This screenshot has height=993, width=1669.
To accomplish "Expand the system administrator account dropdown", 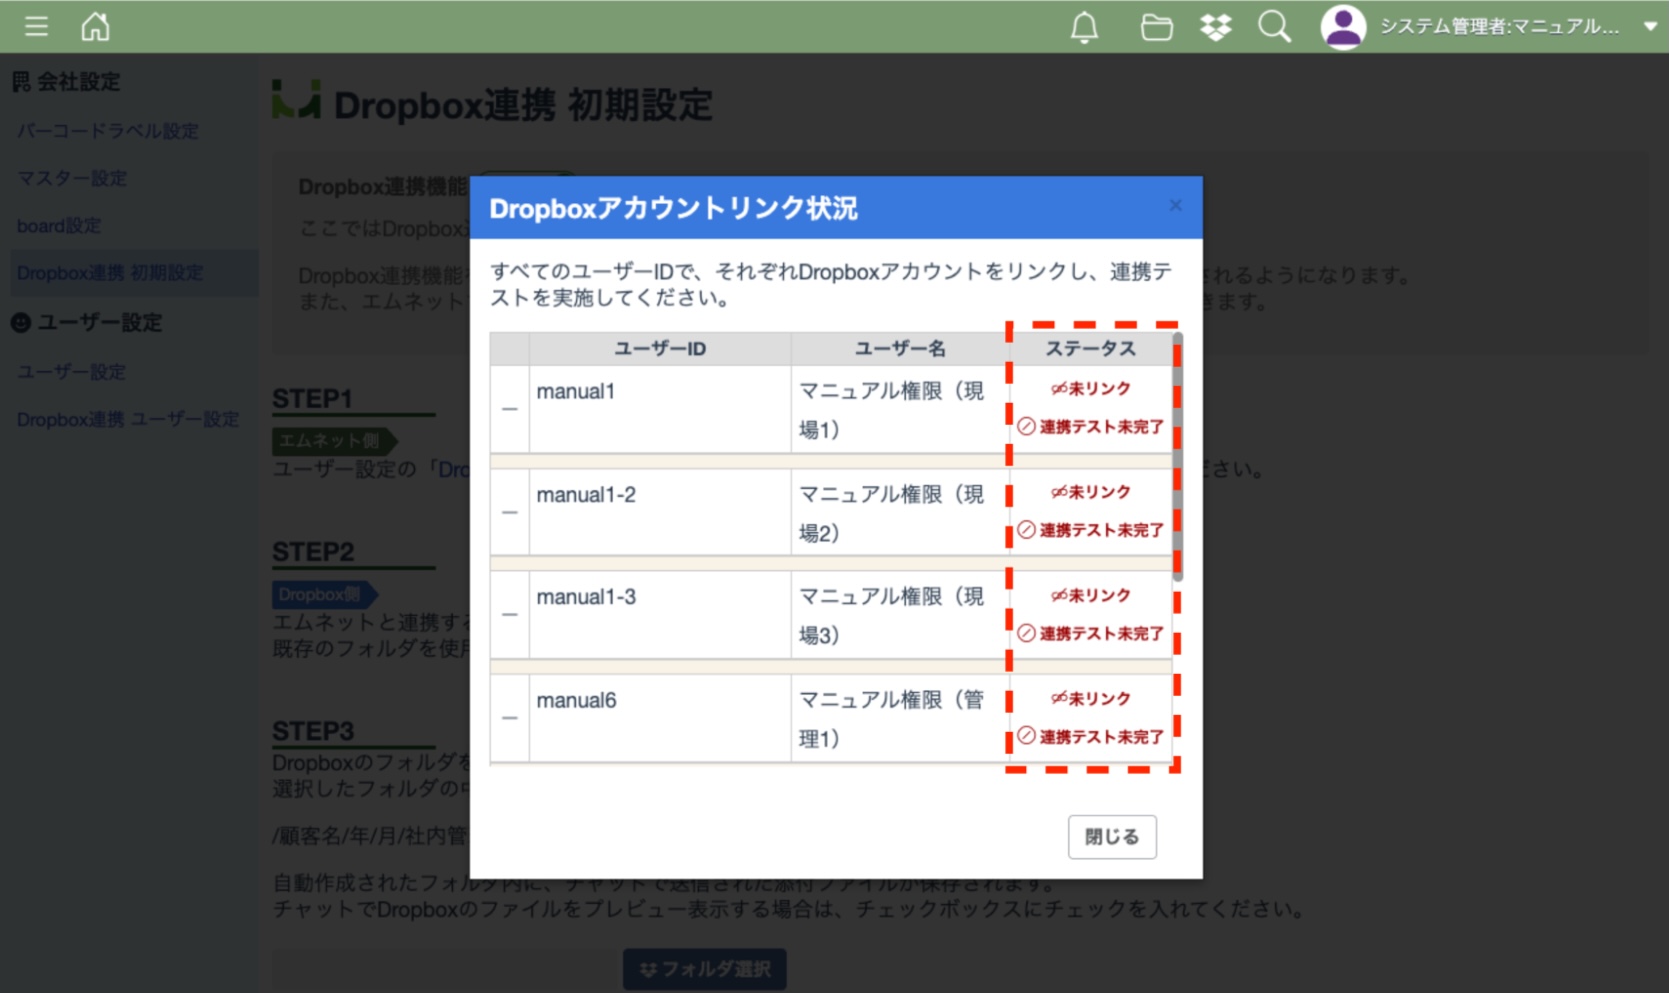I will click(1650, 27).
